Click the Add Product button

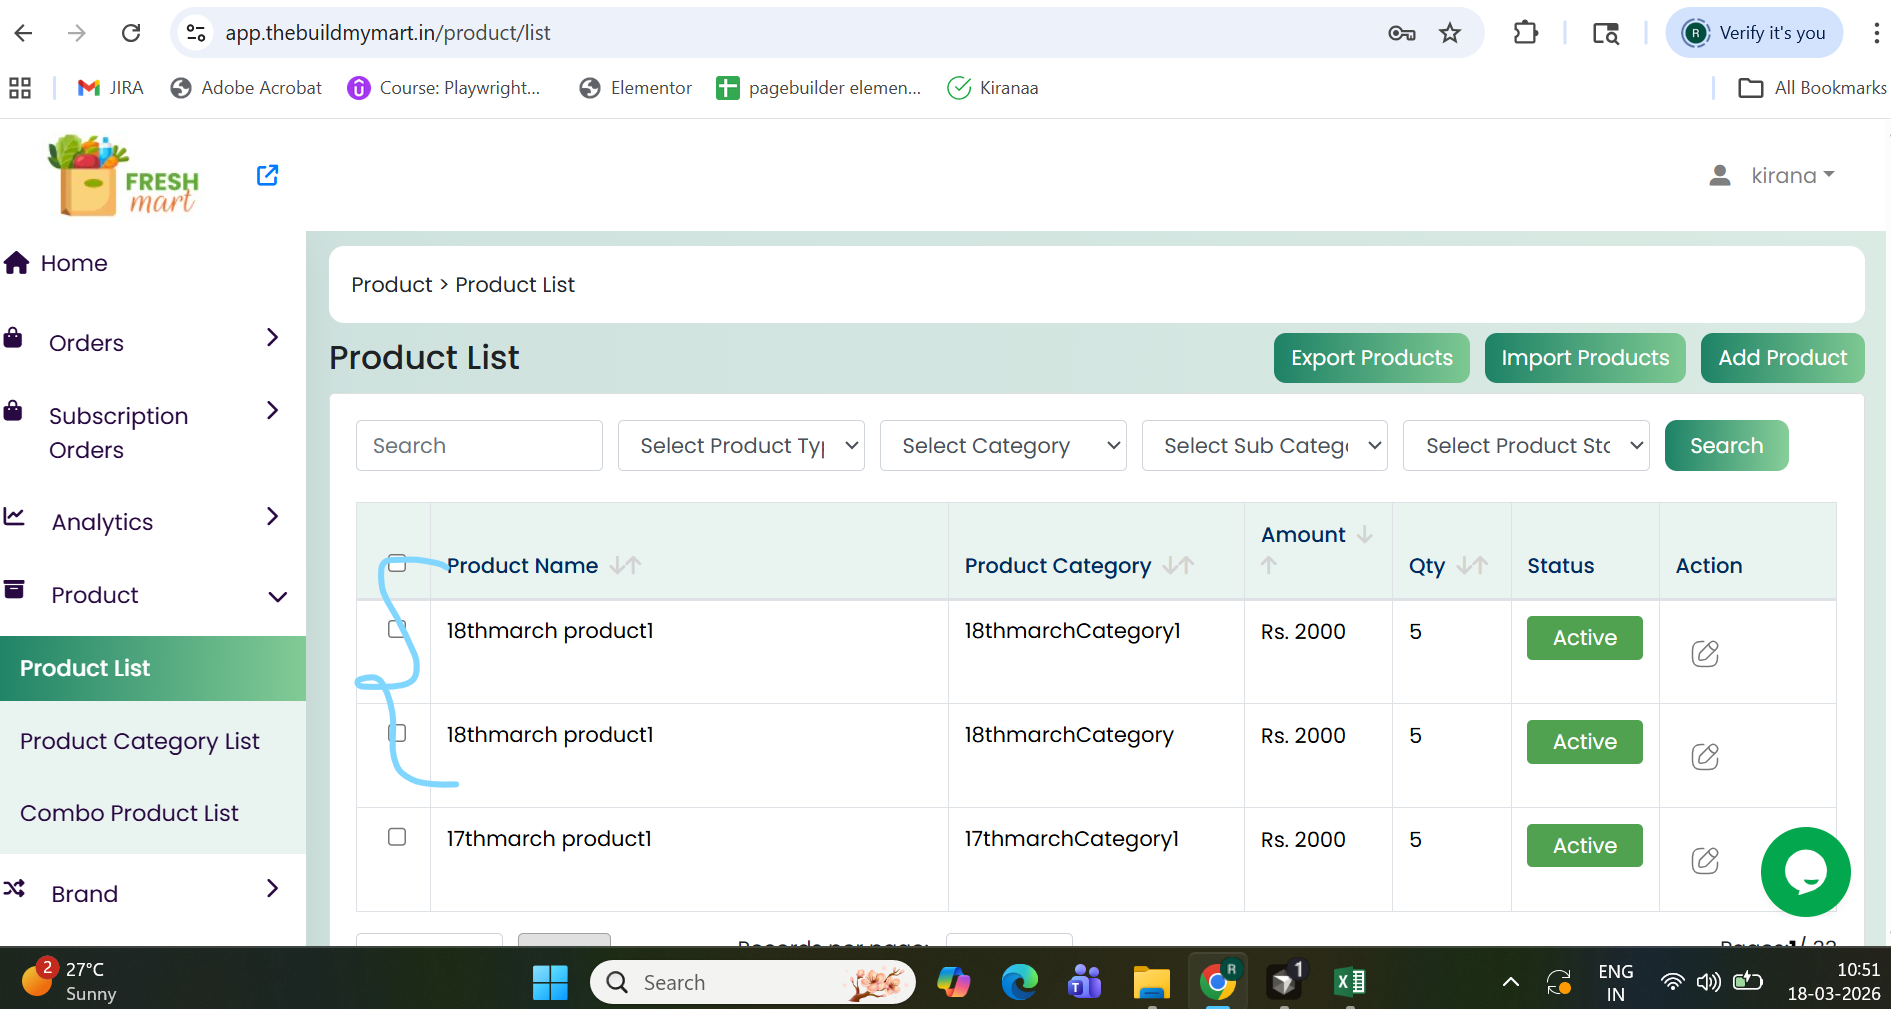[1783, 358]
